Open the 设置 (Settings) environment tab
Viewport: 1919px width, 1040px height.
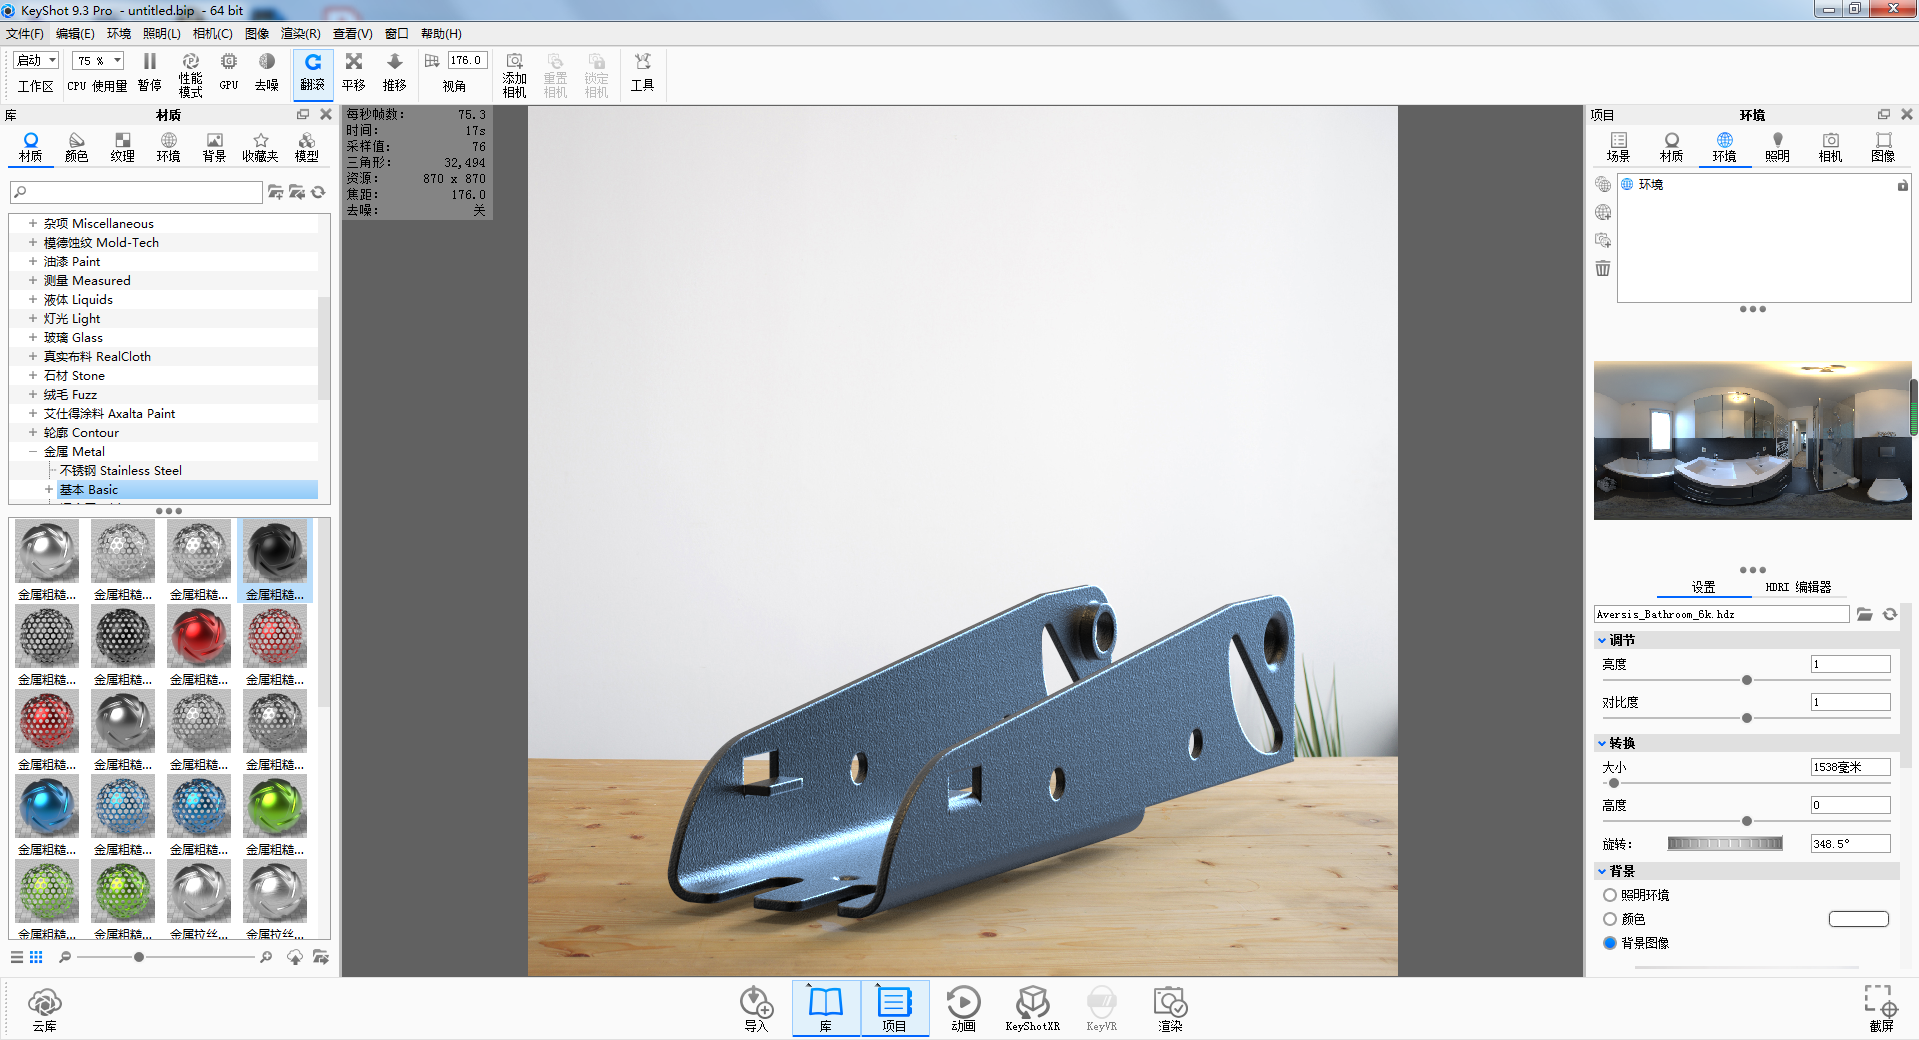click(x=1703, y=587)
